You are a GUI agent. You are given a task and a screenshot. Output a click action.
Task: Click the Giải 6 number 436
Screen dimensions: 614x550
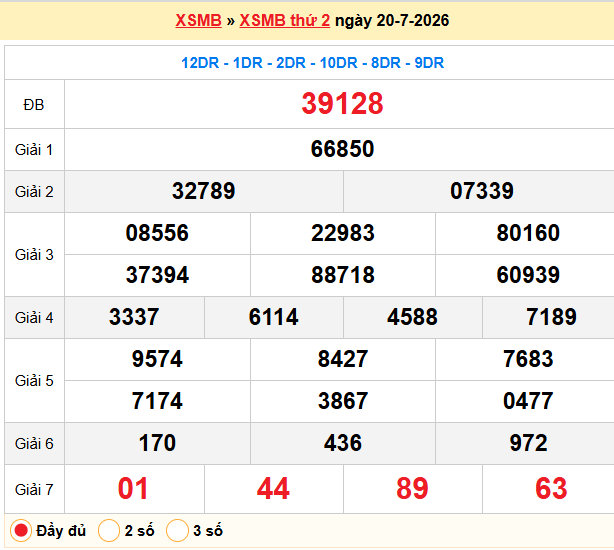(x=343, y=443)
